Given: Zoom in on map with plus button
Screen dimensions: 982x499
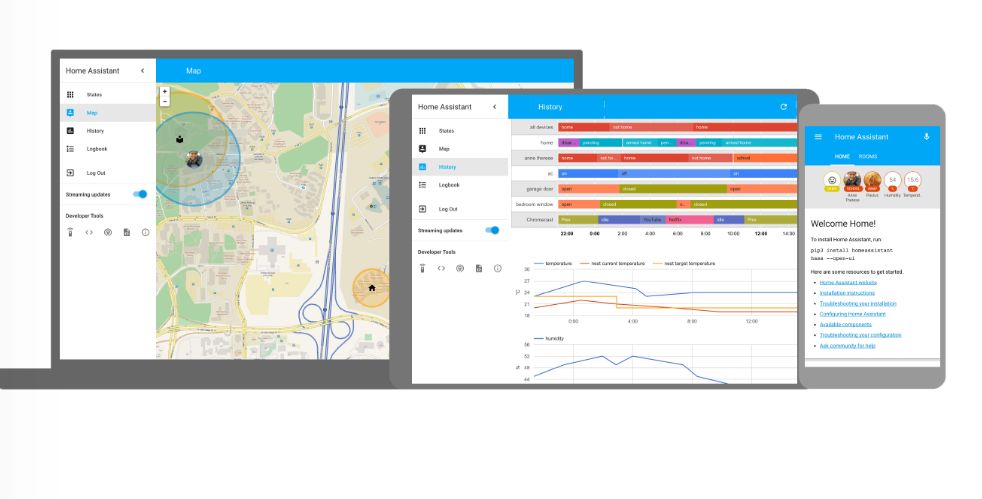Looking at the screenshot, I should (165, 91).
